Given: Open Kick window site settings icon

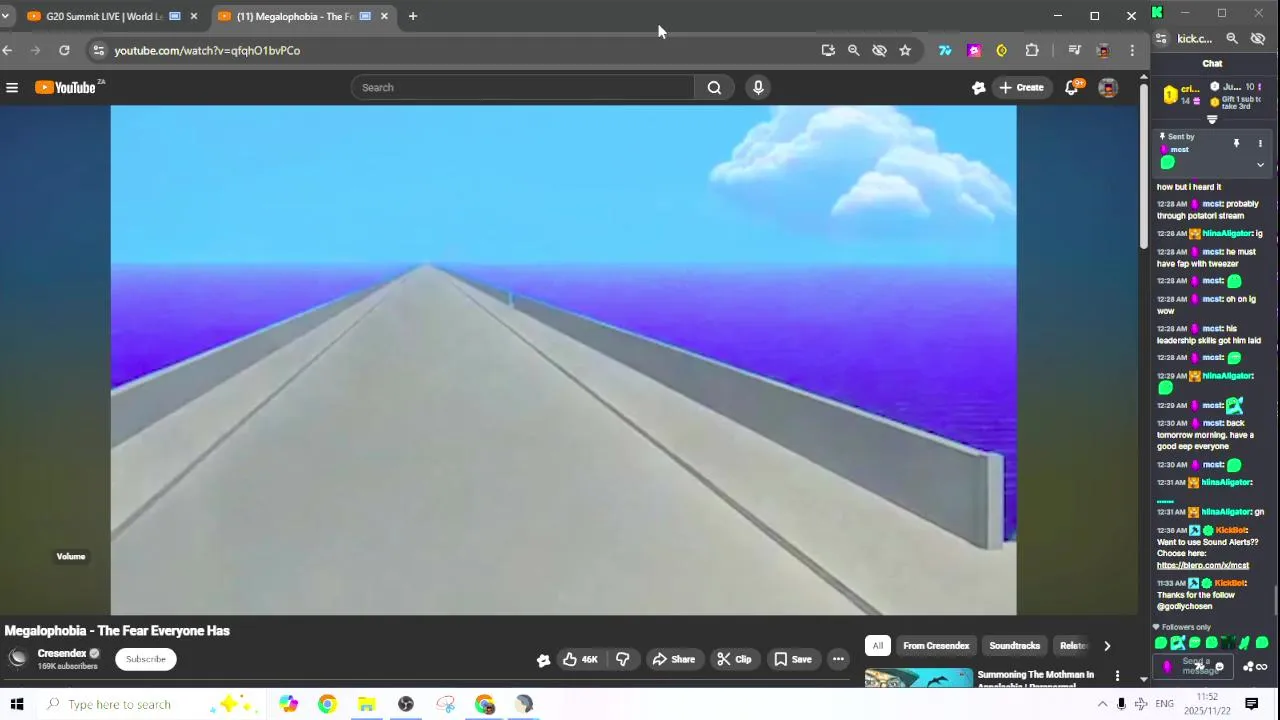Looking at the screenshot, I should [x=1161, y=38].
